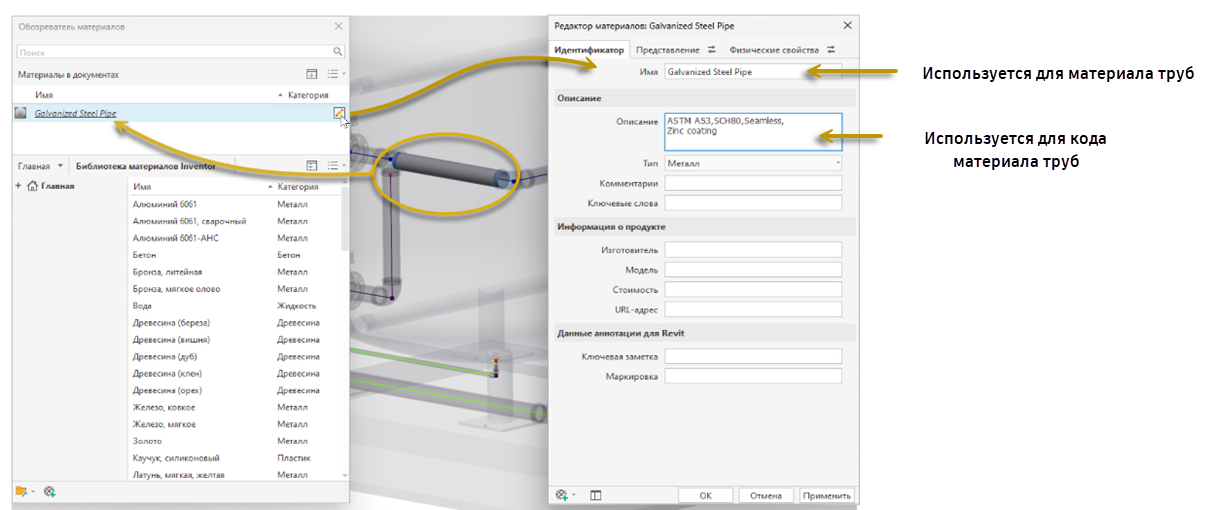Click the Ключевые слова input field
This screenshot has height=510, width=1208.
[753, 203]
